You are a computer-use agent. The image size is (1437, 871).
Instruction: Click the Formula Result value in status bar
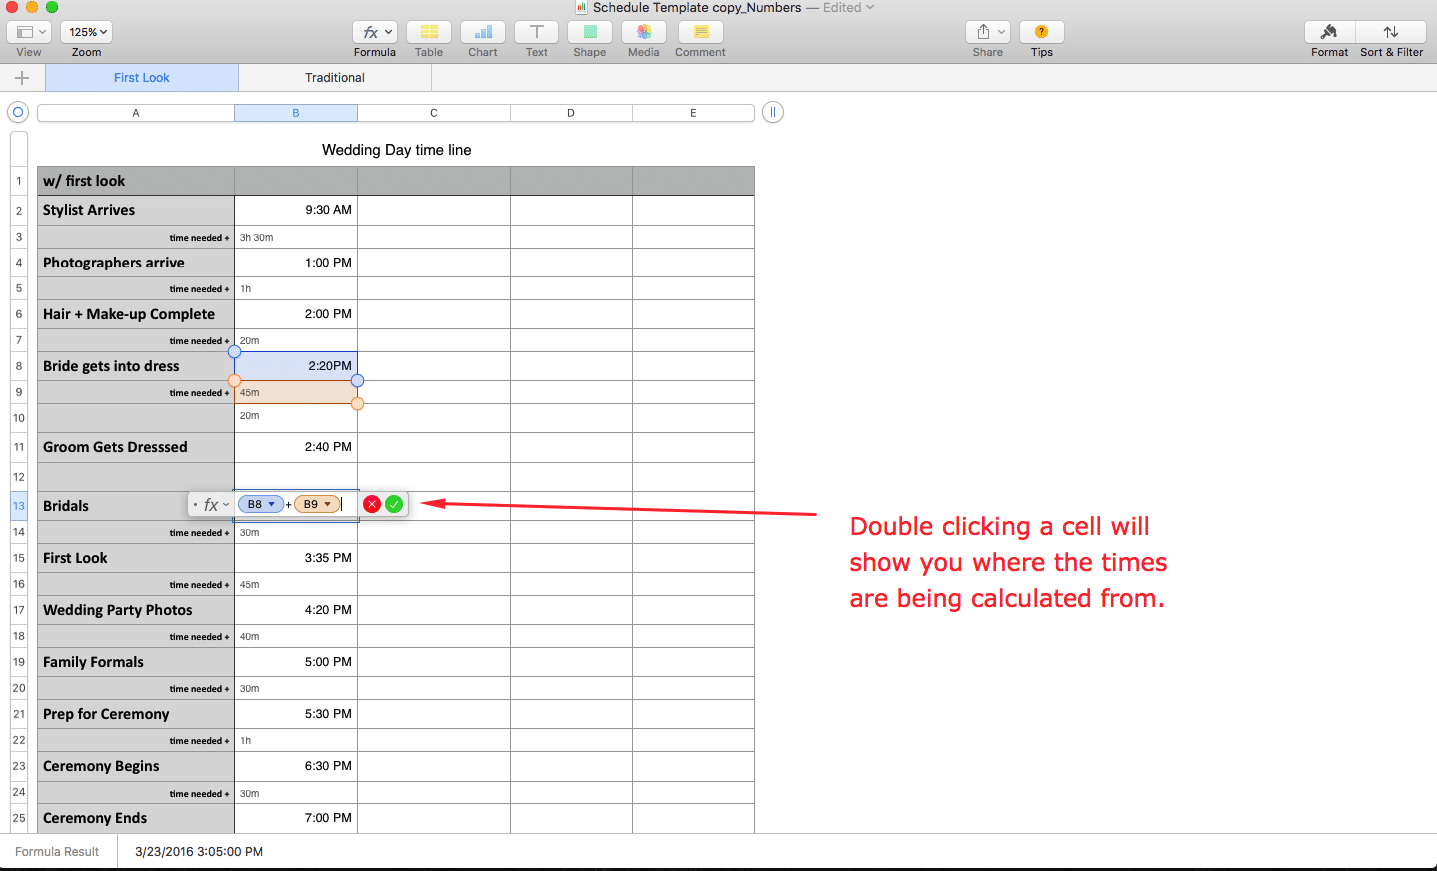point(199,852)
